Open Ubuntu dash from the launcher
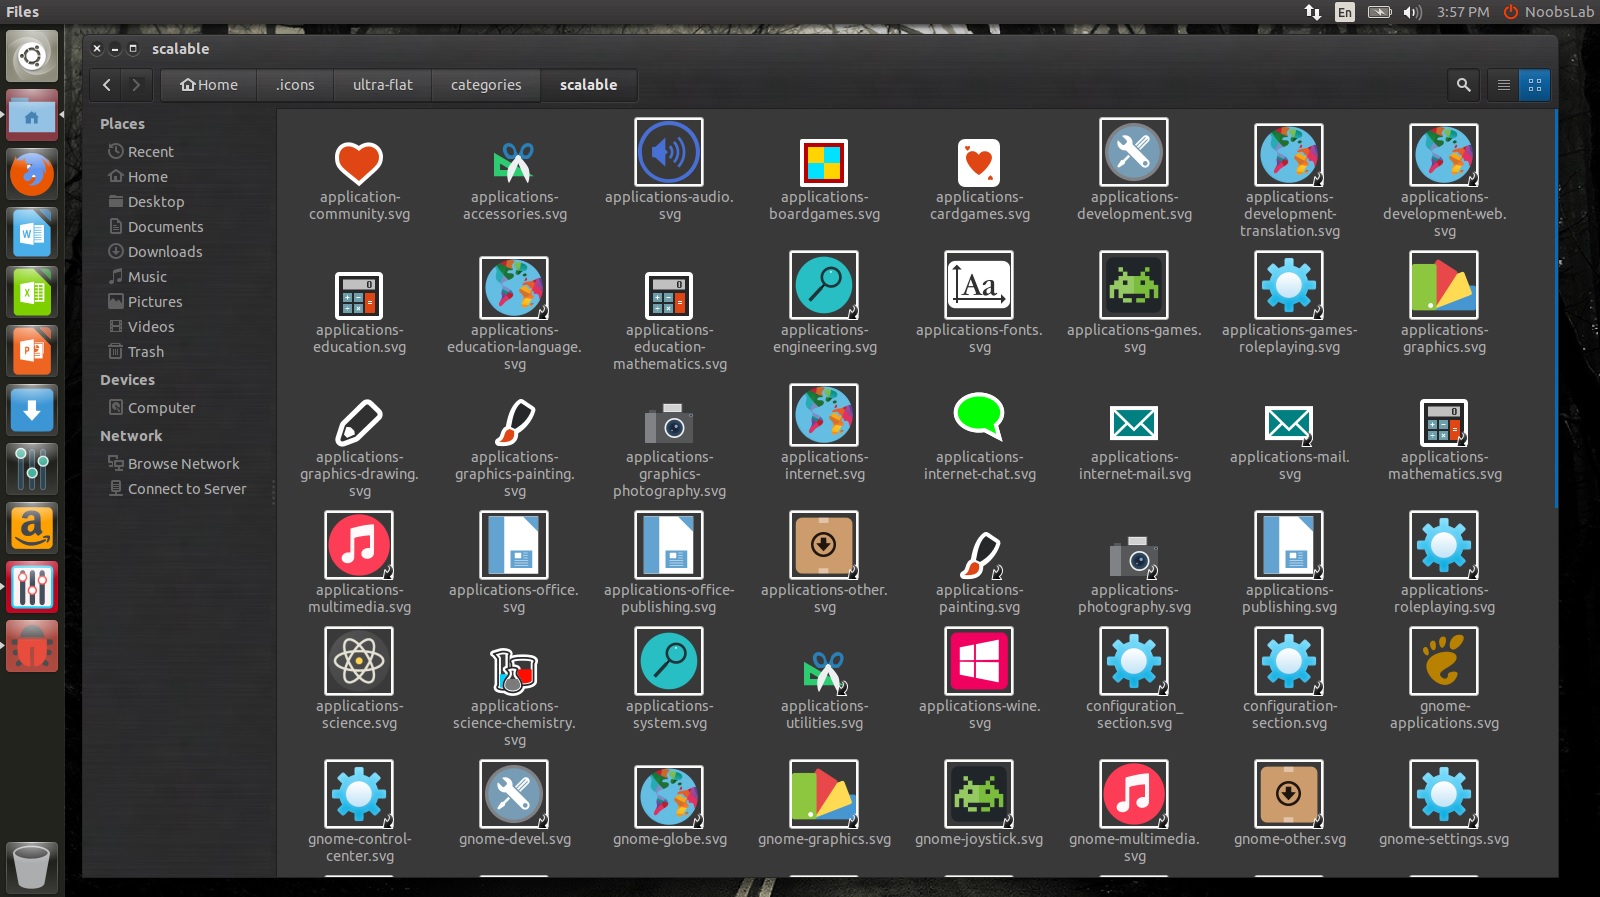This screenshot has width=1600, height=897. (x=32, y=56)
